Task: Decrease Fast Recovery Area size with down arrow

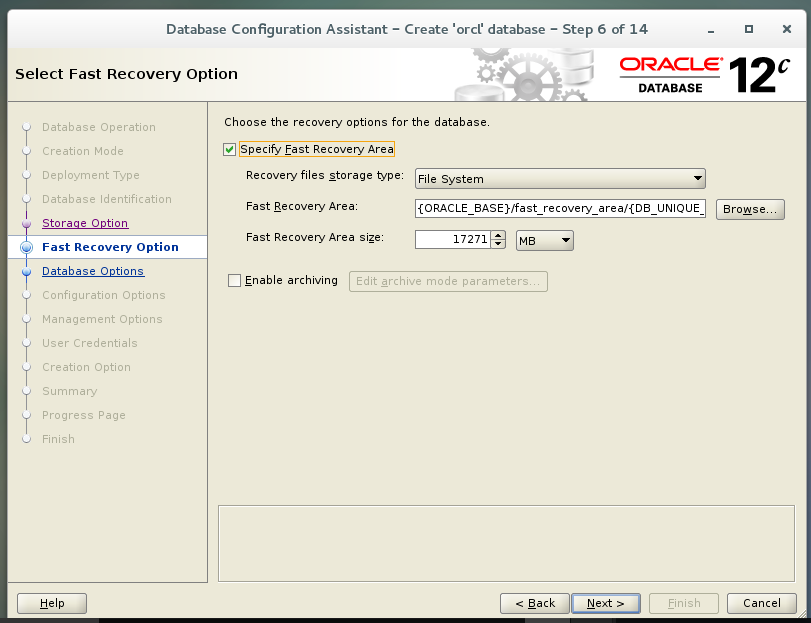Action: tap(496, 244)
